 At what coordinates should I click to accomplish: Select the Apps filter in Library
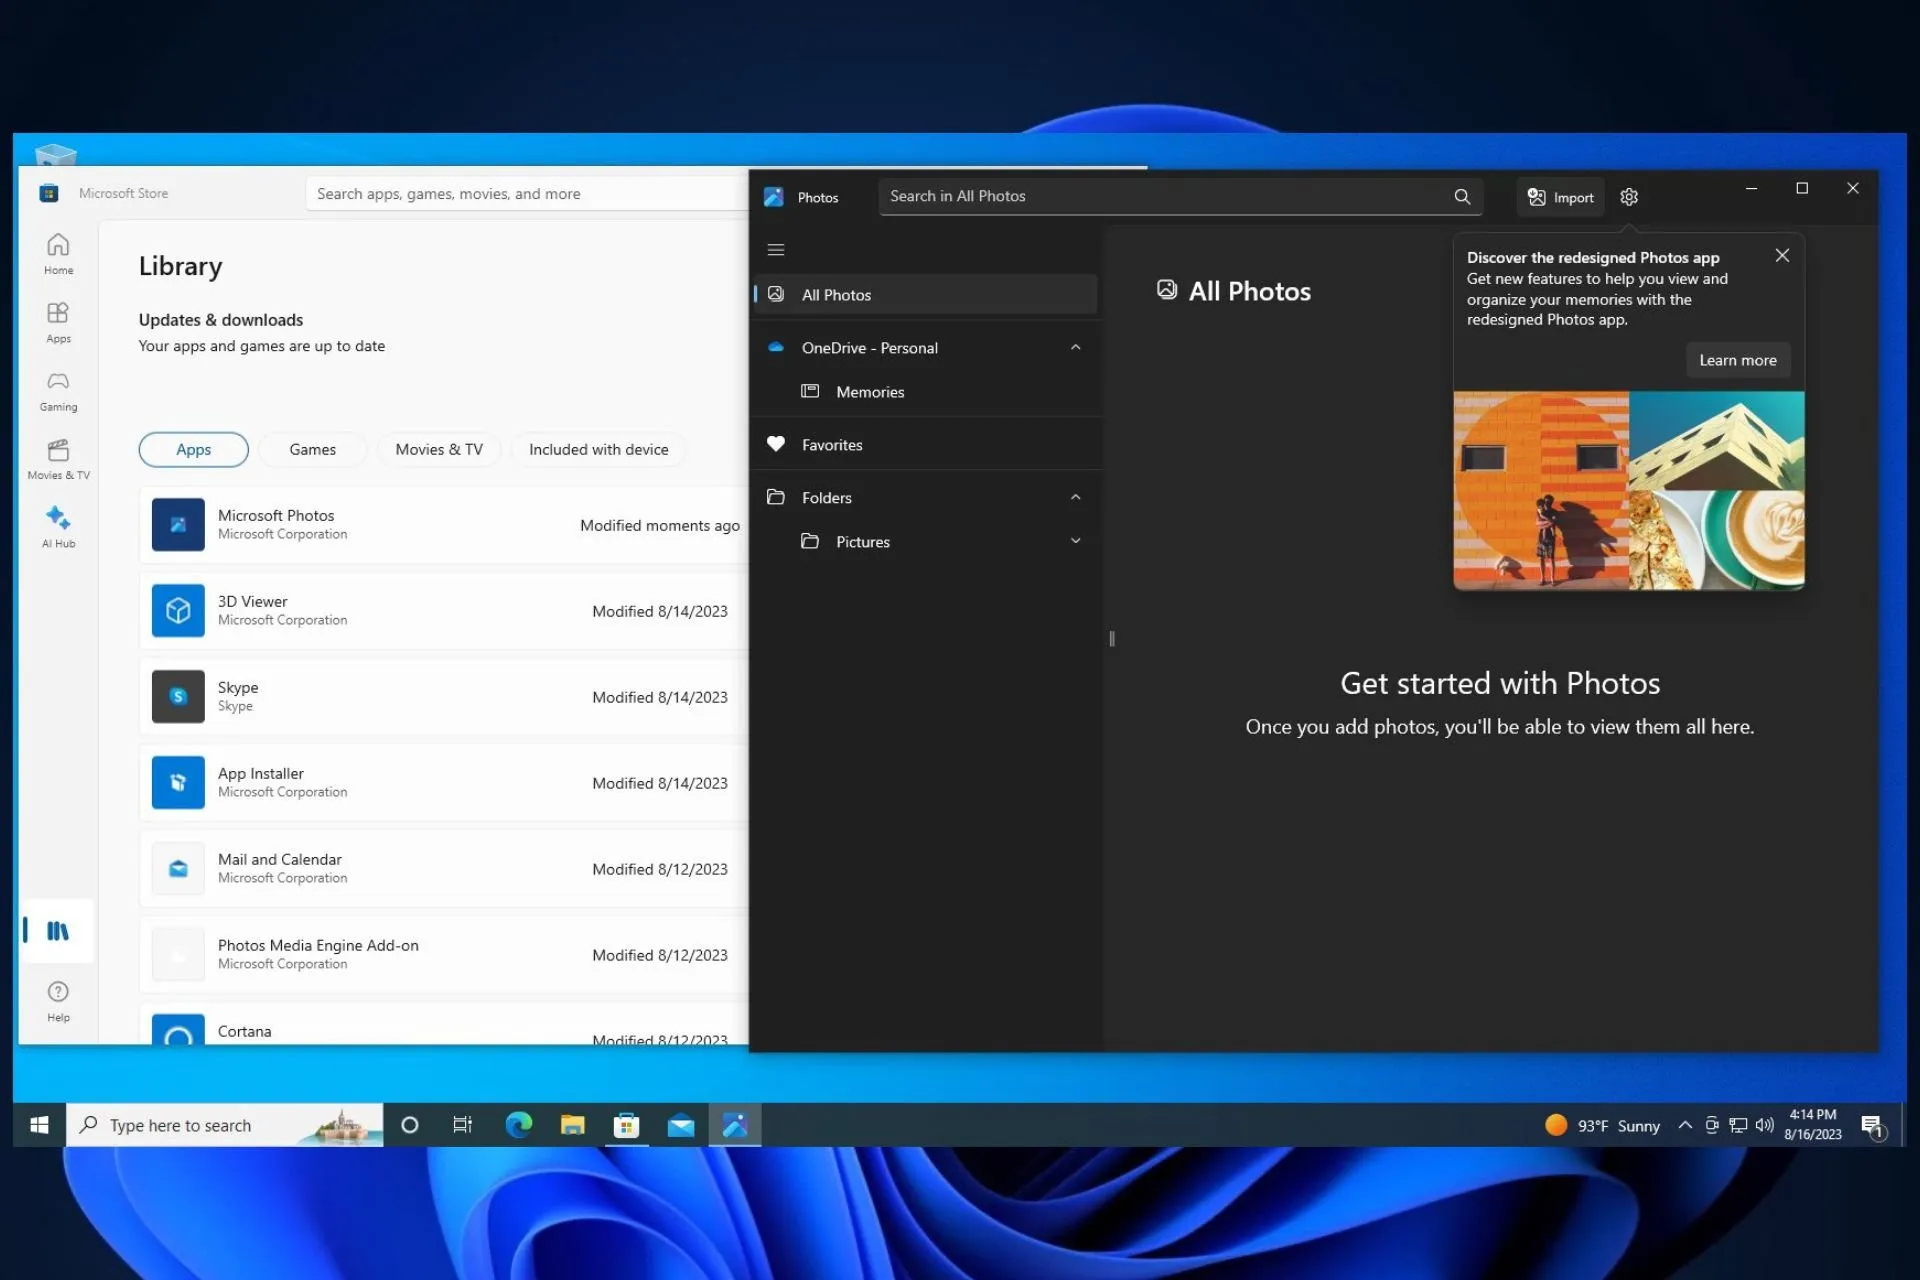click(193, 450)
